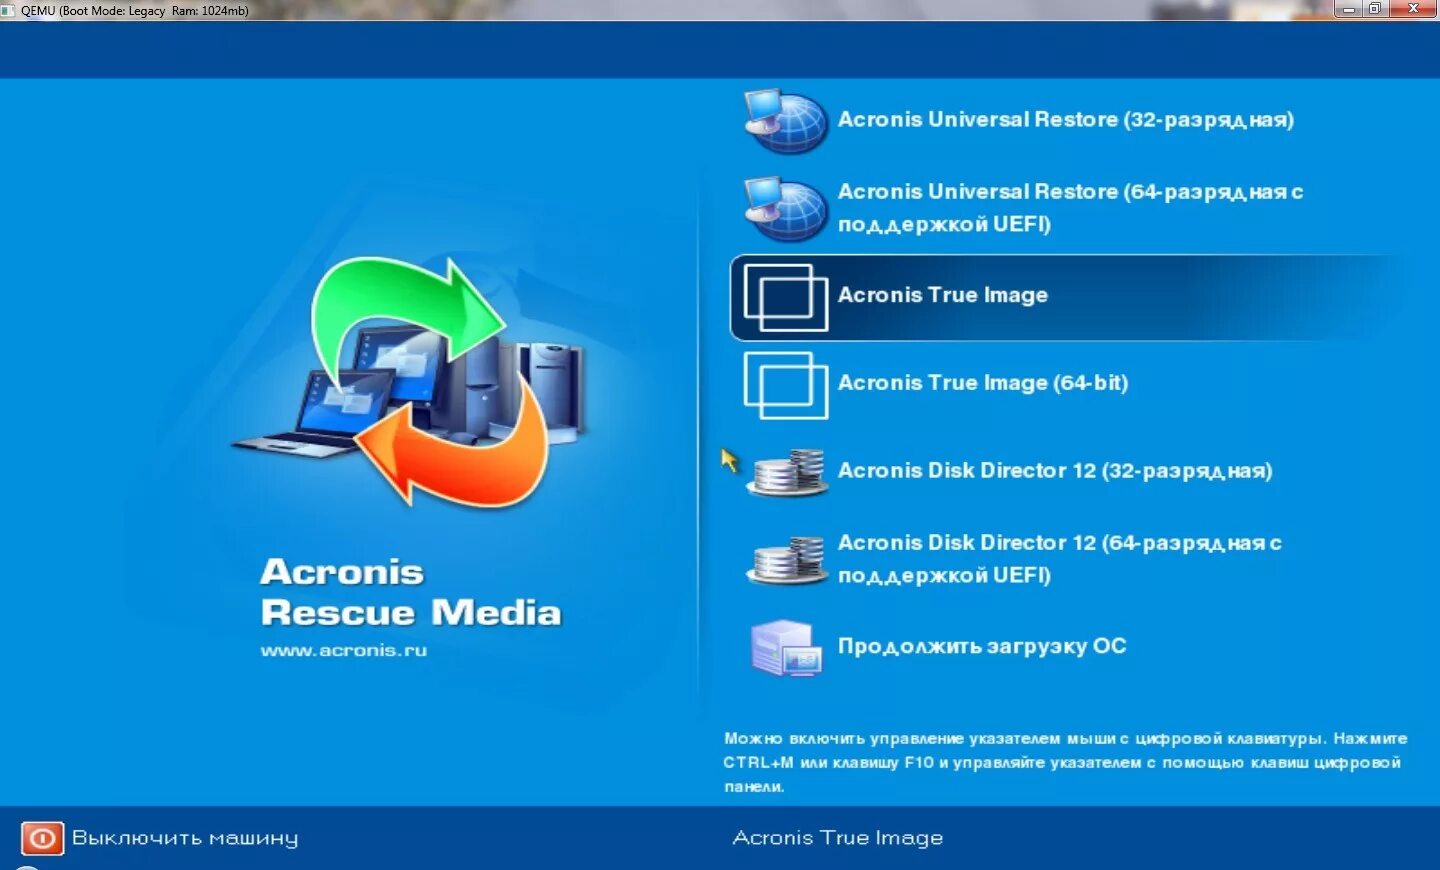Minimize the QEMU window
Screen dimensions: 1440x870
click(x=1348, y=9)
